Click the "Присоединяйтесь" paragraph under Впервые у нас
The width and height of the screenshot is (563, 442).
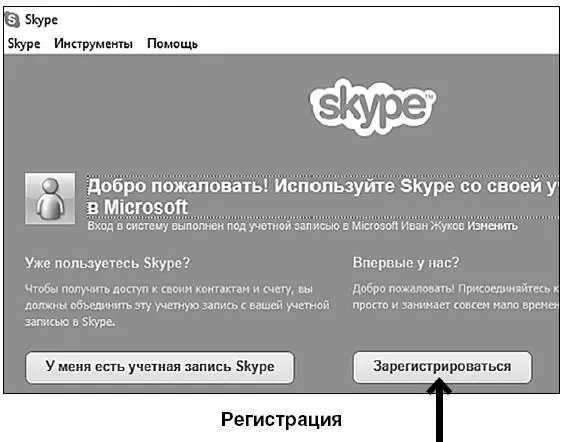click(456, 297)
